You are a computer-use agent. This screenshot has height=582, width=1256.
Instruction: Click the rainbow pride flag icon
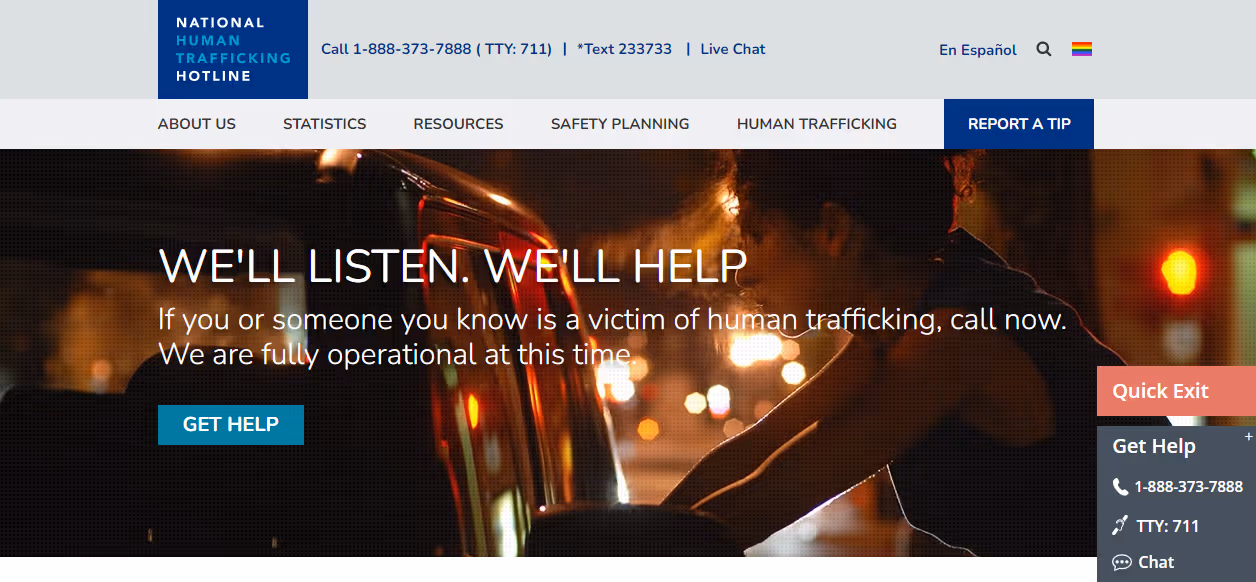pos(1082,49)
